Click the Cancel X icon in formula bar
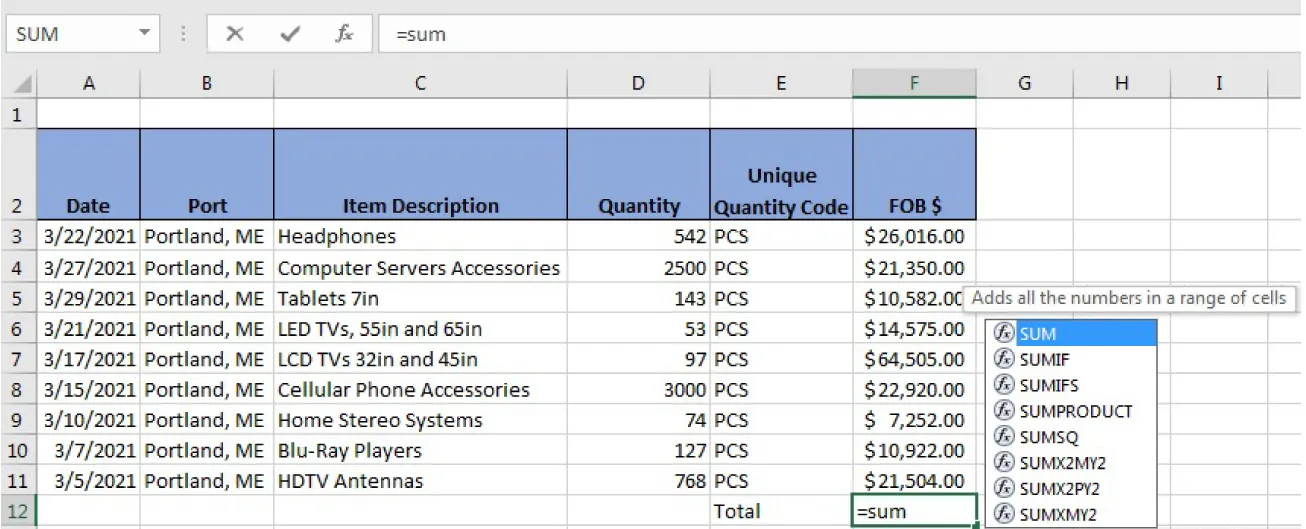 [235, 34]
